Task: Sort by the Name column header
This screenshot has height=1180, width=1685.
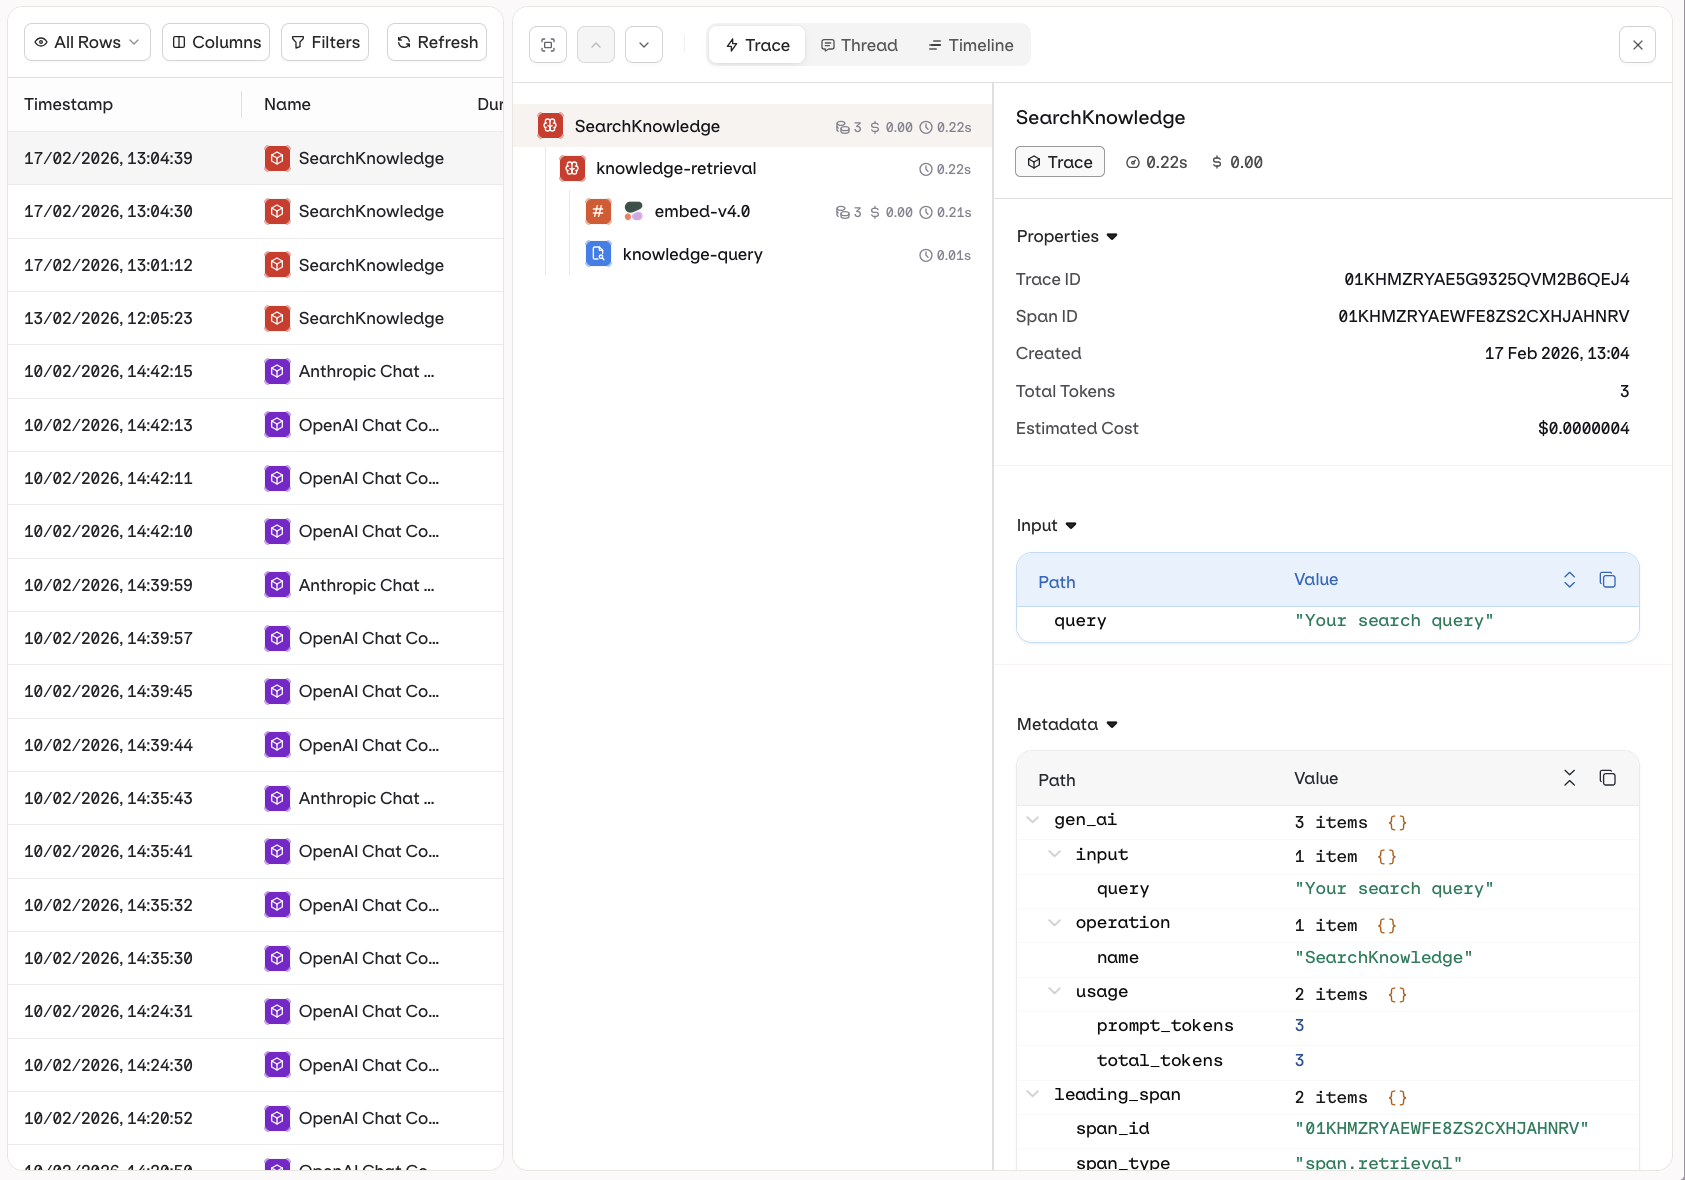Action: click(x=287, y=104)
